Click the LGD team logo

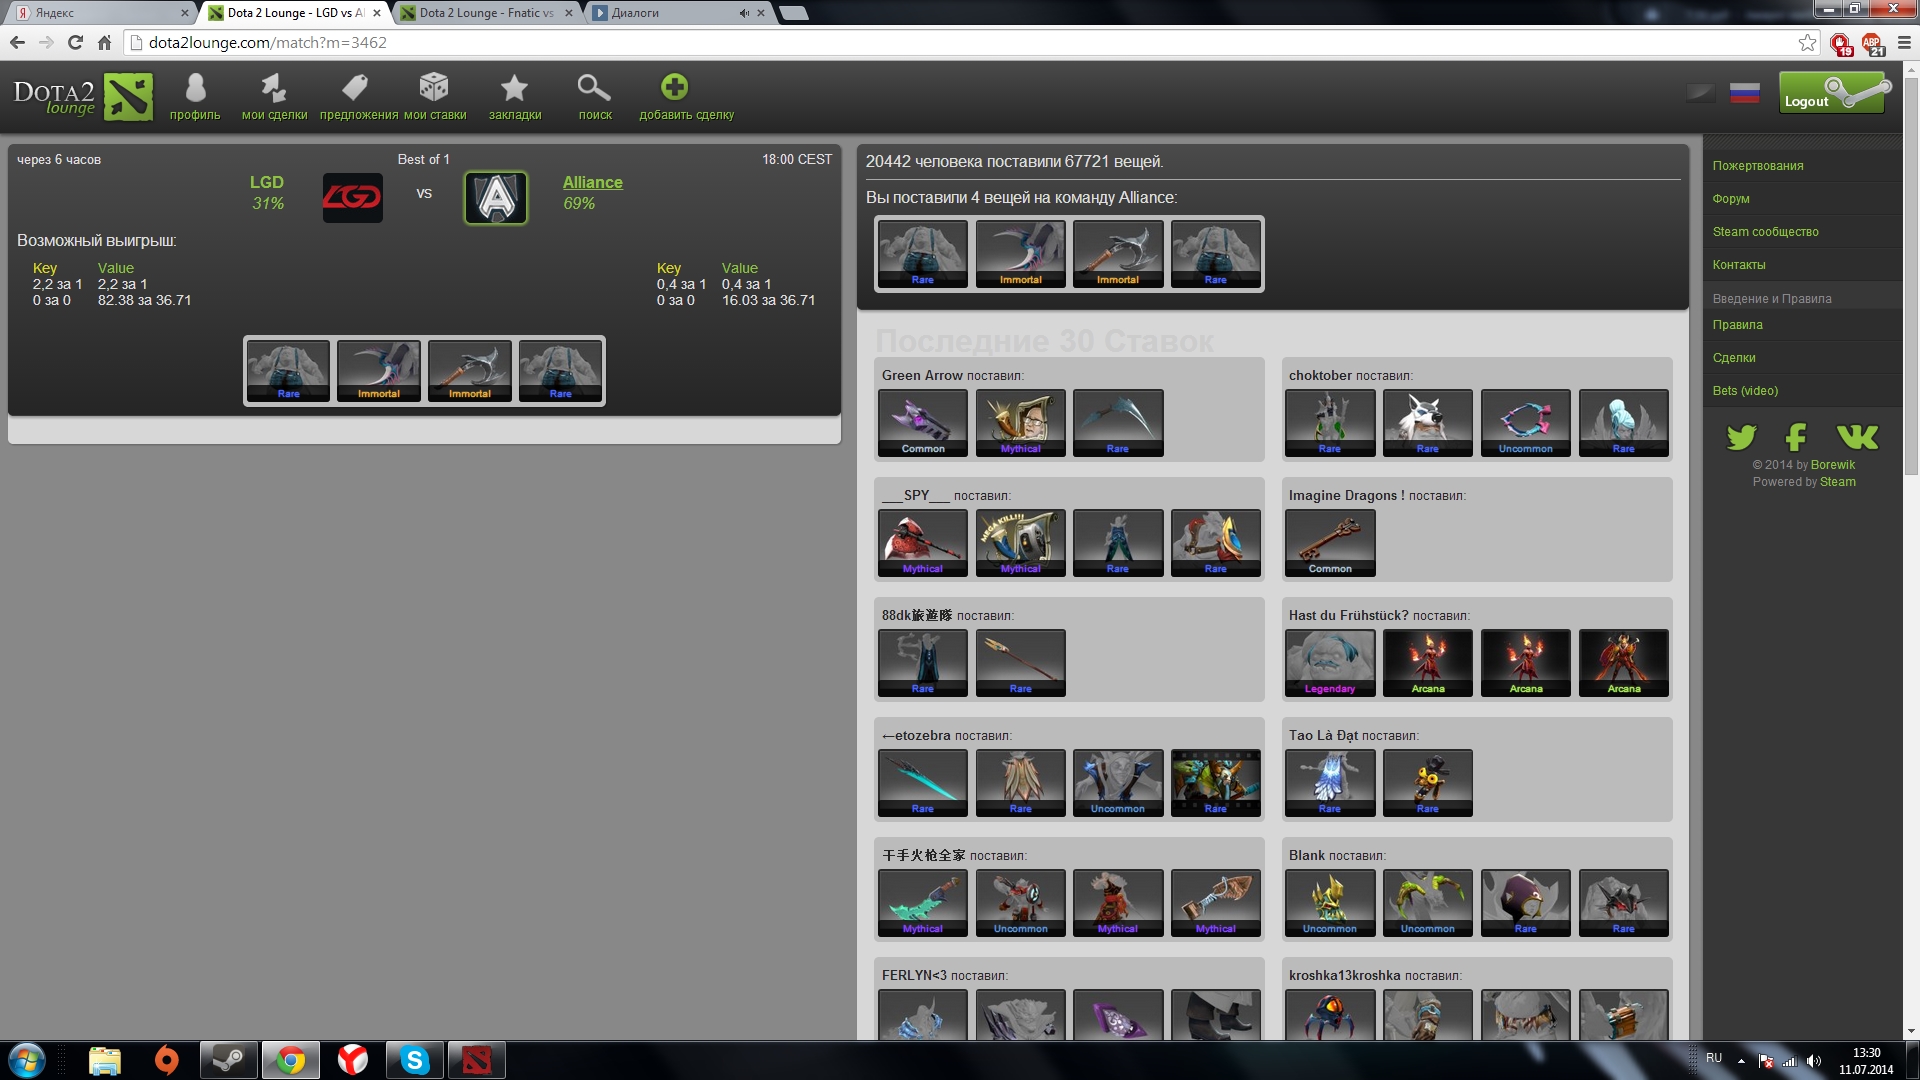point(352,197)
